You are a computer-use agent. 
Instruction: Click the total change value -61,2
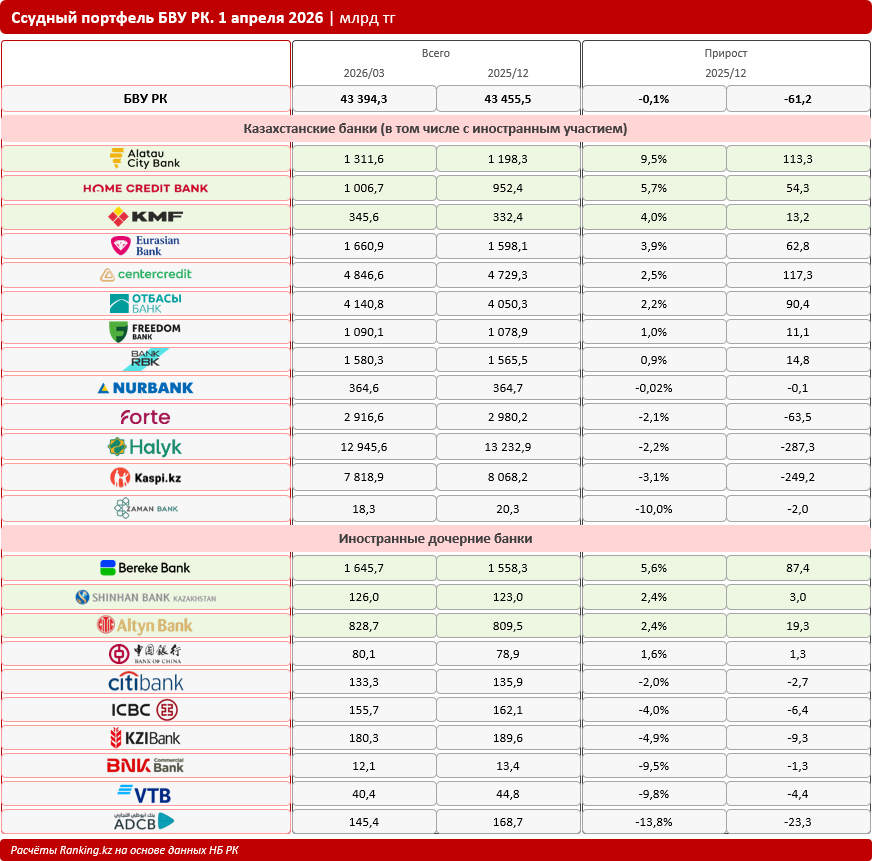click(x=797, y=99)
